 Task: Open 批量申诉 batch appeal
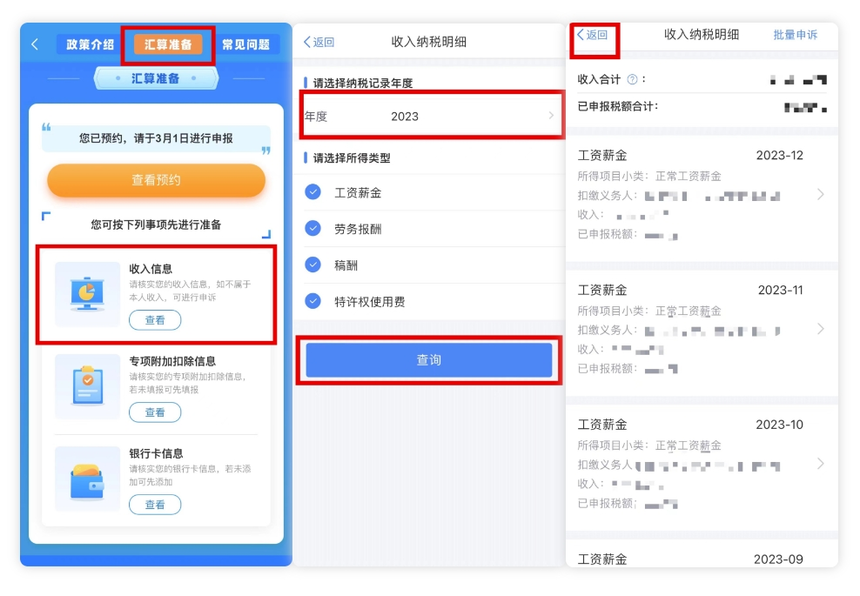pos(795,35)
